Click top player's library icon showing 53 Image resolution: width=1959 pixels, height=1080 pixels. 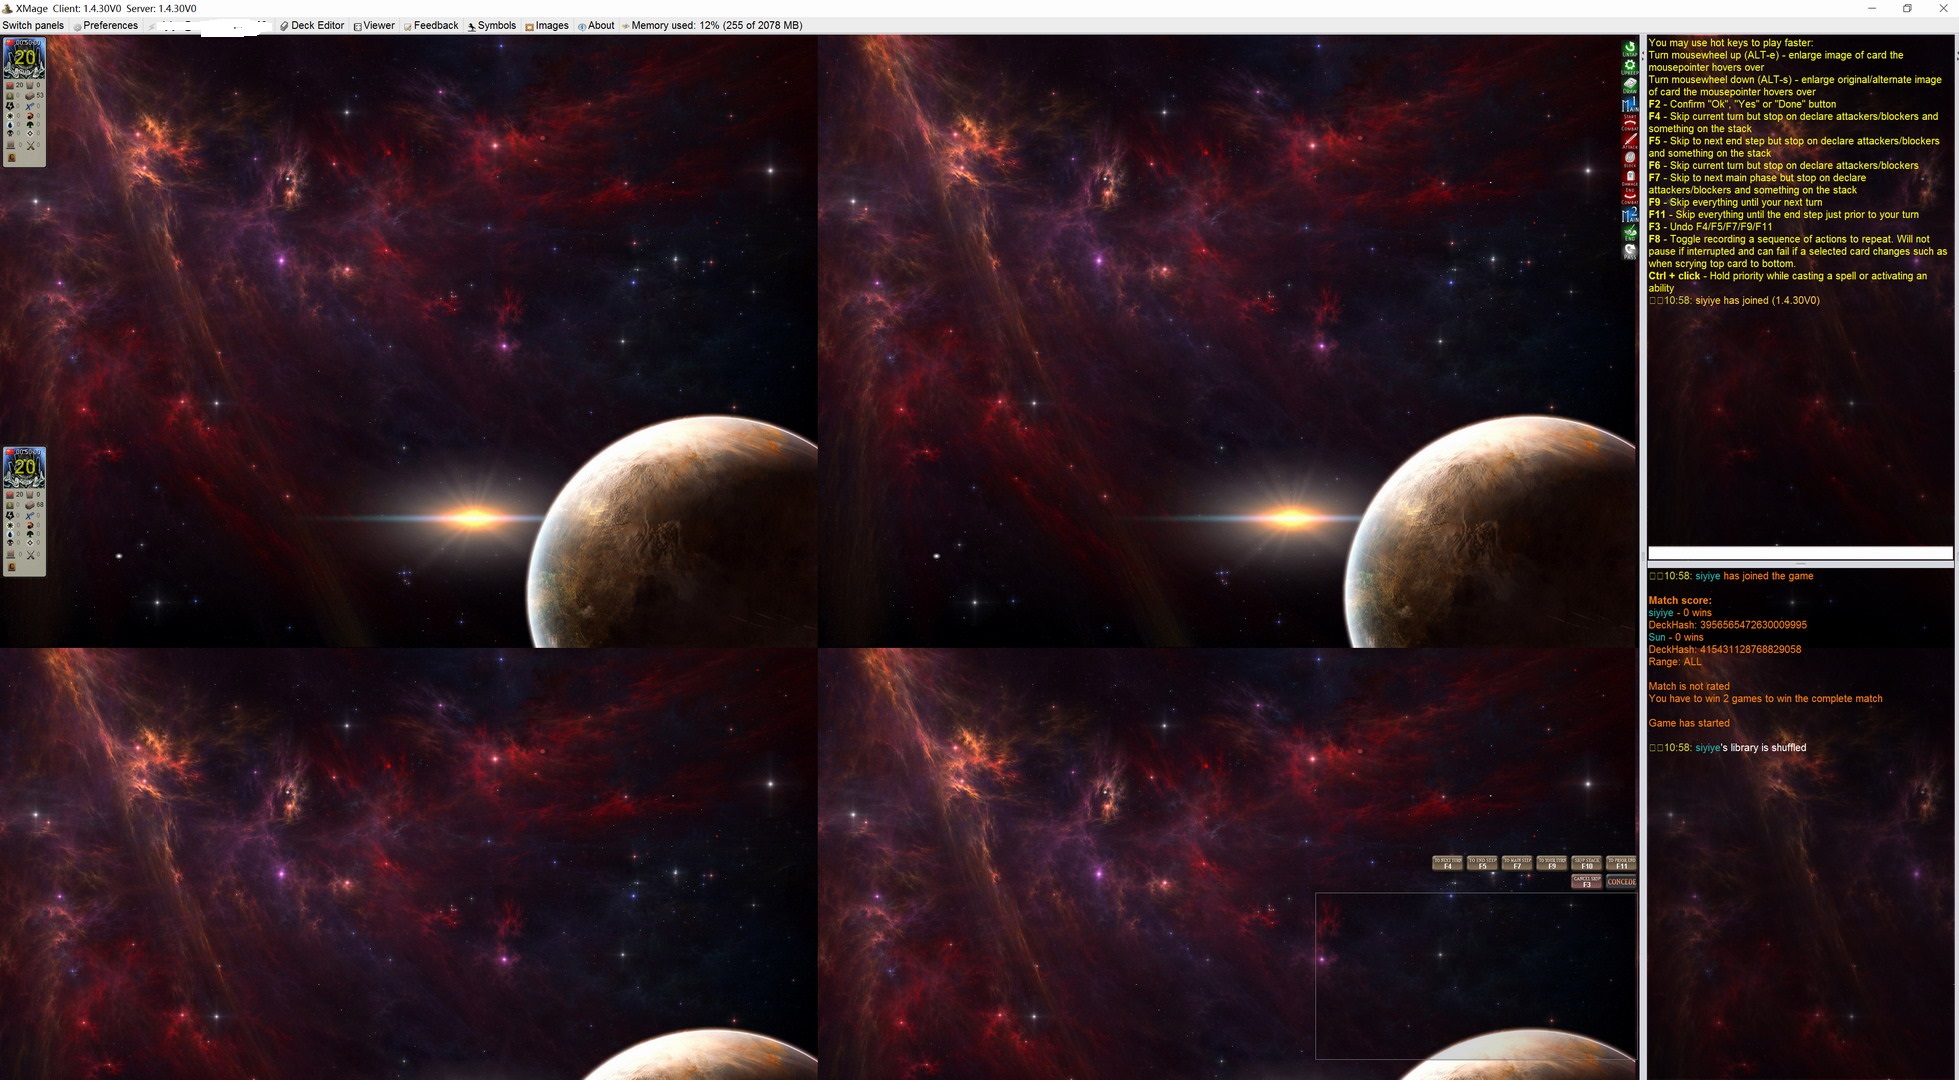click(30, 96)
